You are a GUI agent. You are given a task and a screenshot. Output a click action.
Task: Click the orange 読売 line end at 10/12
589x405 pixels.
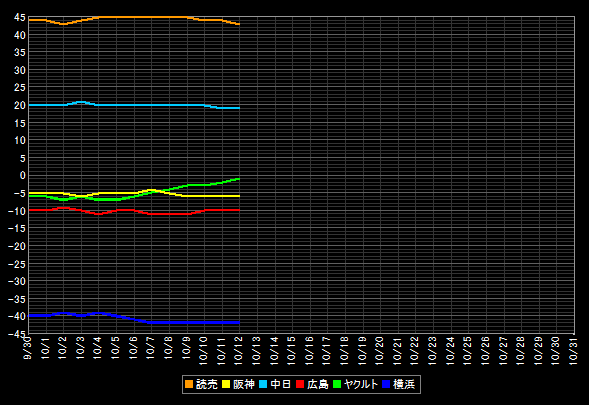[239, 24]
